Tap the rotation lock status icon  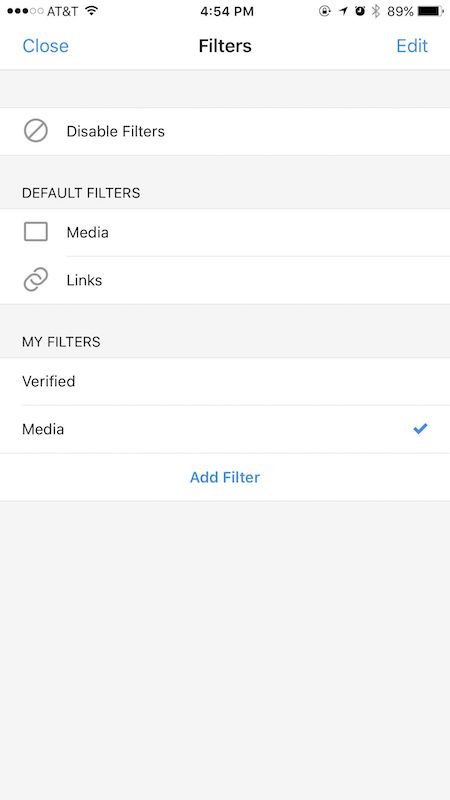tap(324, 11)
